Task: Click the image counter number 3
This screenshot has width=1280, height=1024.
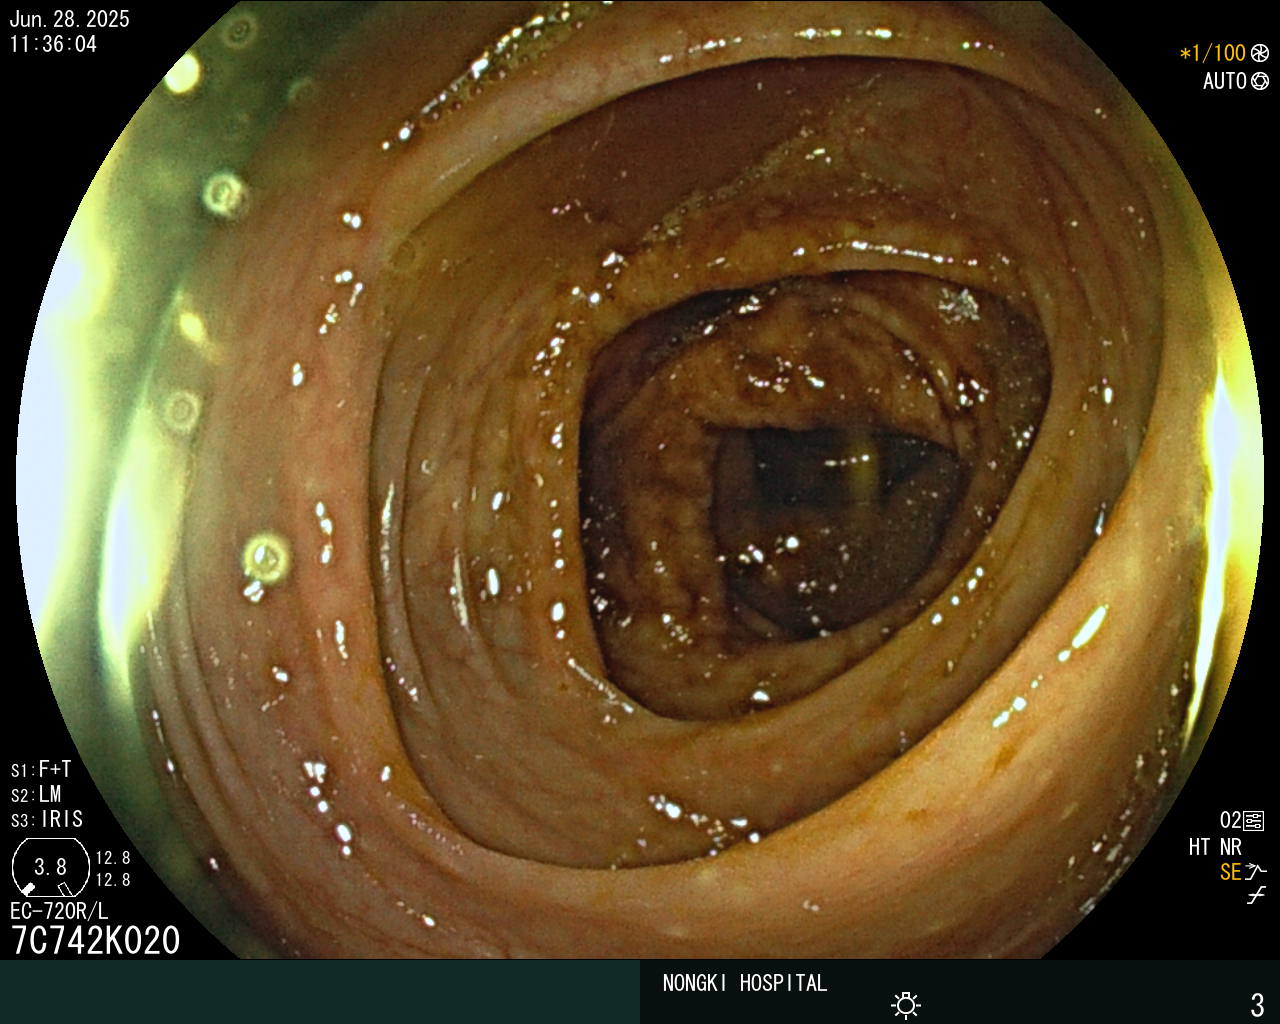Action: click(1257, 1004)
